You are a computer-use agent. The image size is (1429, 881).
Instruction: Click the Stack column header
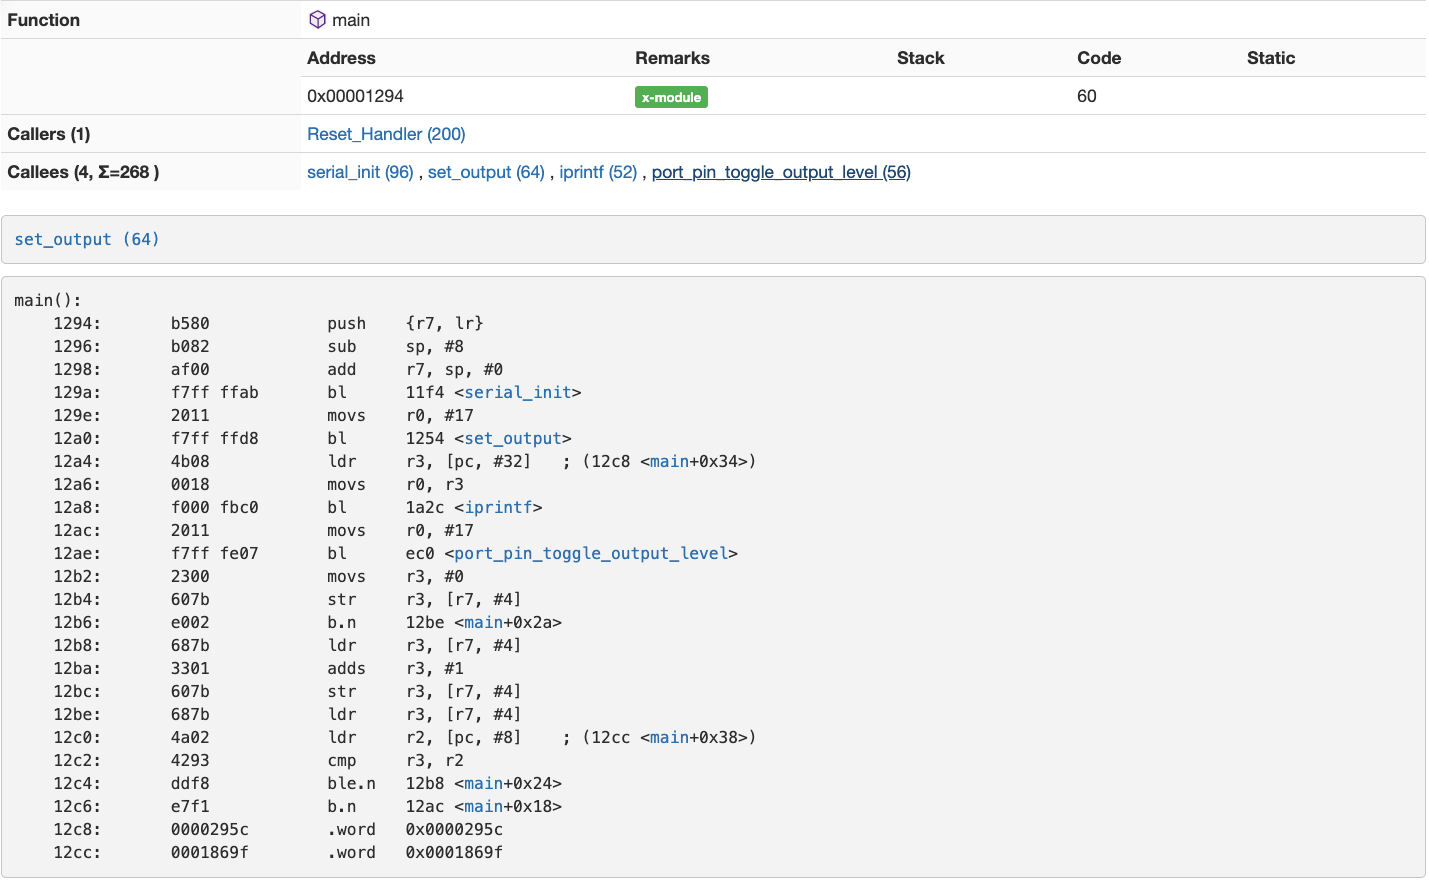coord(920,58)
